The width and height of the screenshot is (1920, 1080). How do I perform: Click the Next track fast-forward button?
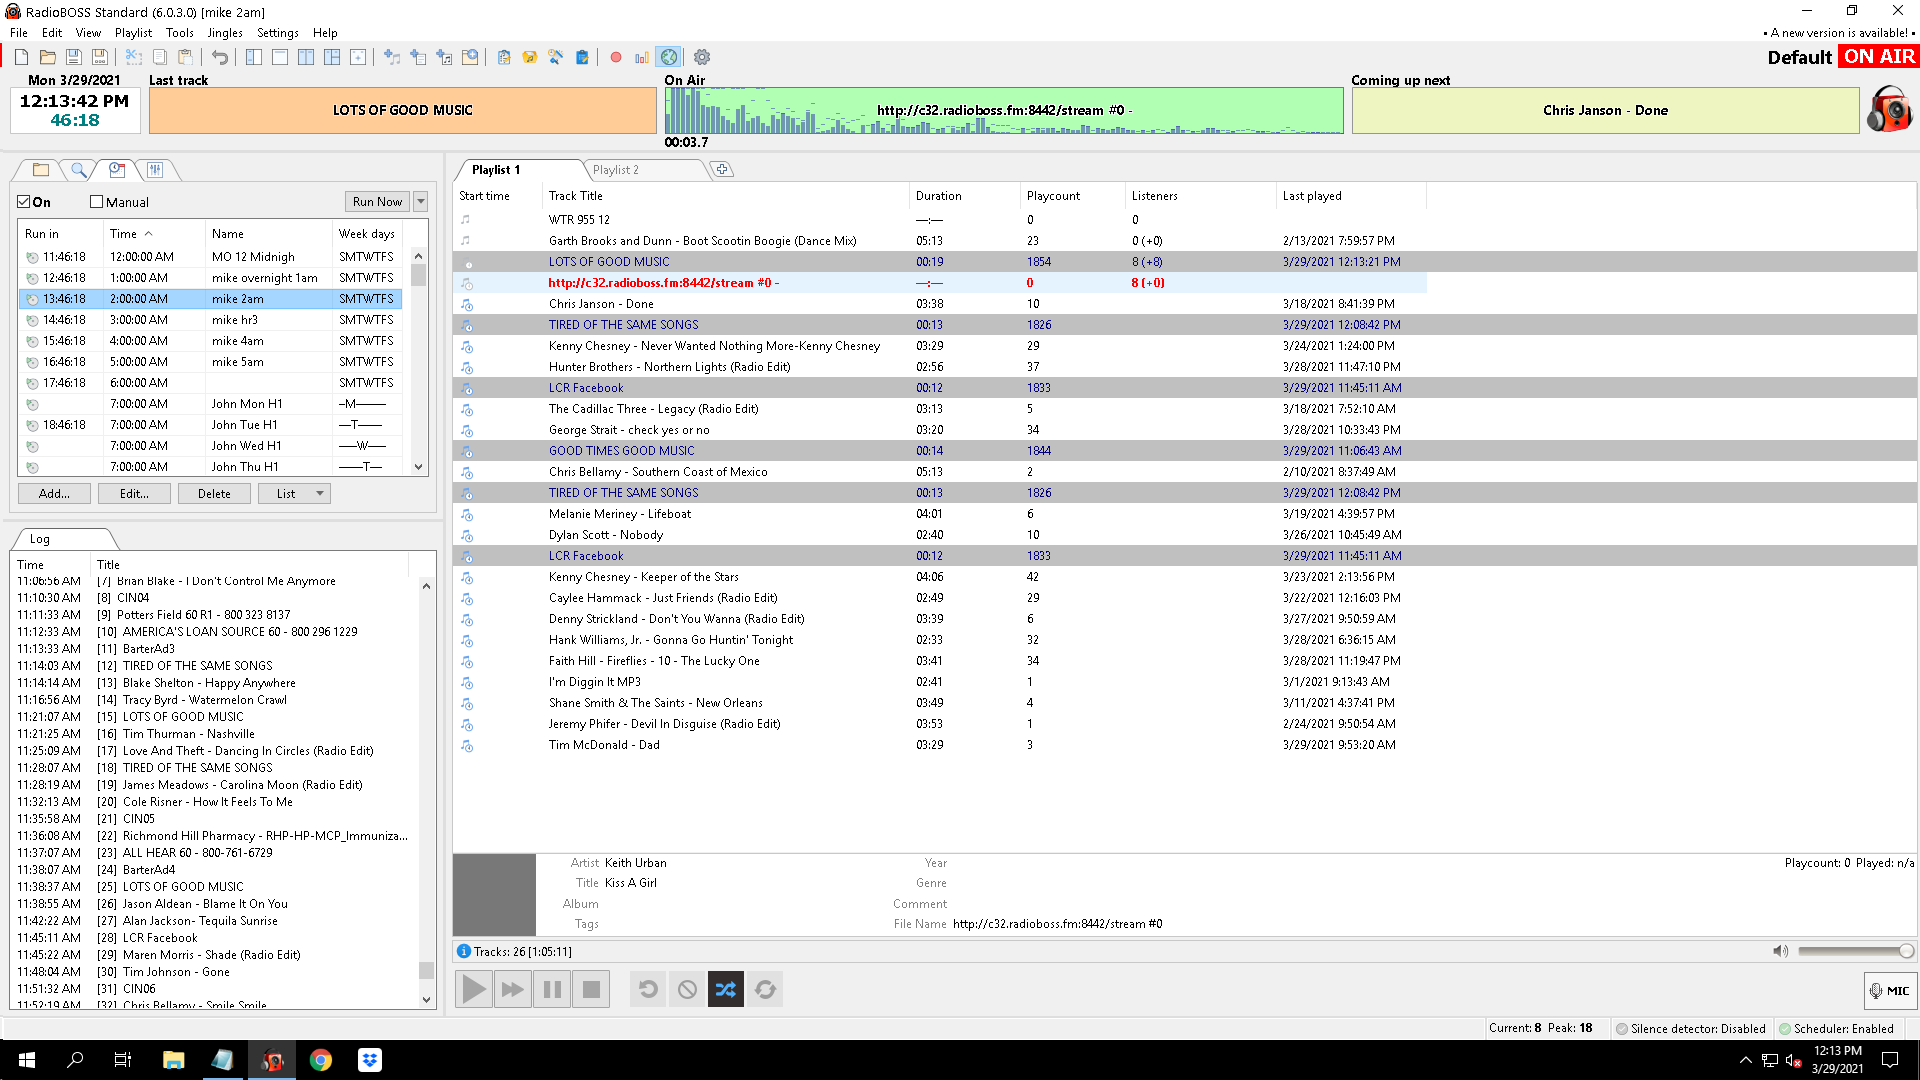pos(513,990)
